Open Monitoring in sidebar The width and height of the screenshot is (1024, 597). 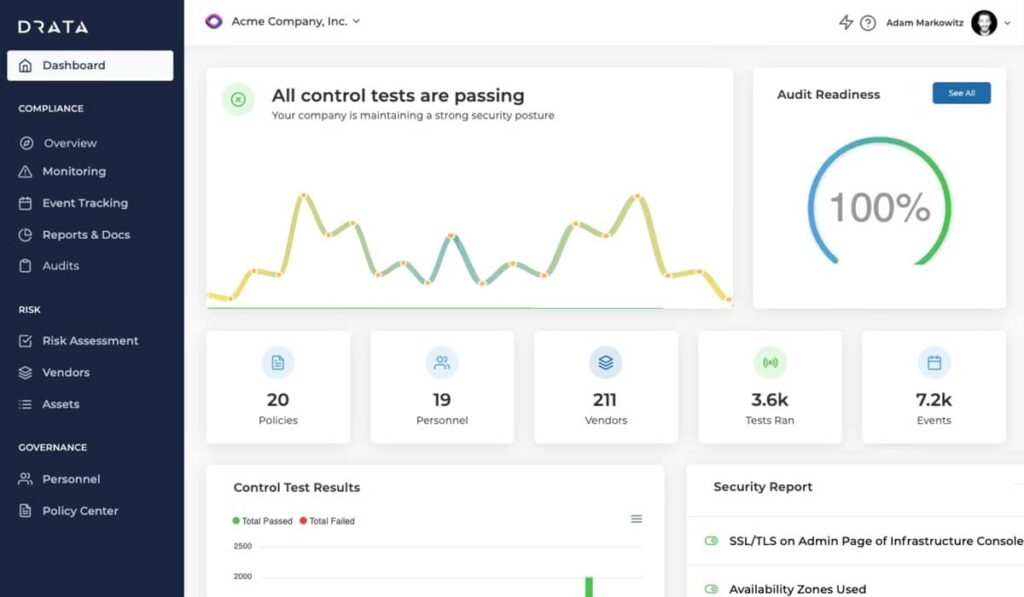click(74, 171)
